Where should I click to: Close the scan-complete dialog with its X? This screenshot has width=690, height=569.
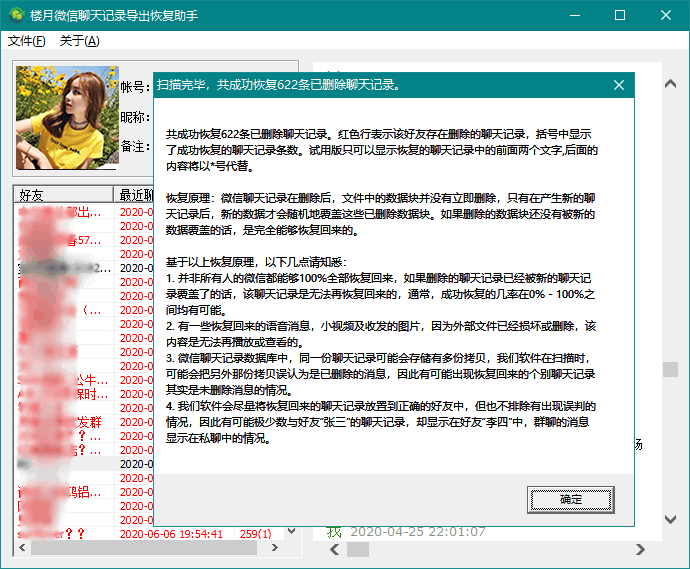point(619,85)
